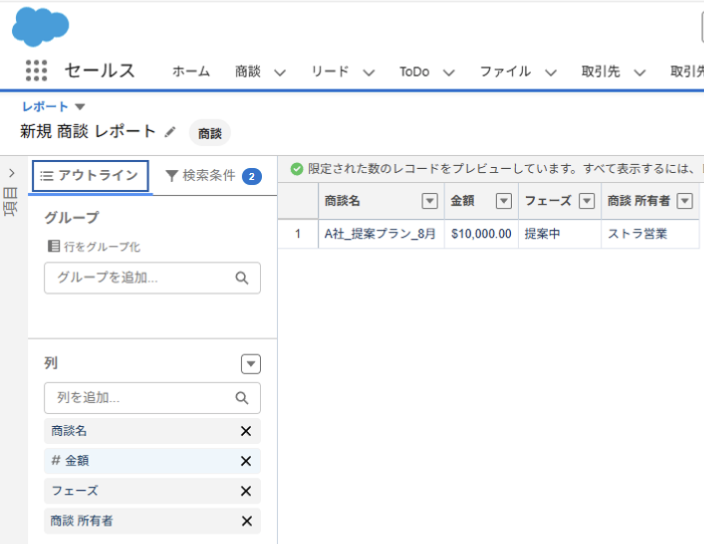This screenshot has width=704, height=544.
Task: Click the グループを追加 input field
Action: pyautogui.click(x=152, y=278)
